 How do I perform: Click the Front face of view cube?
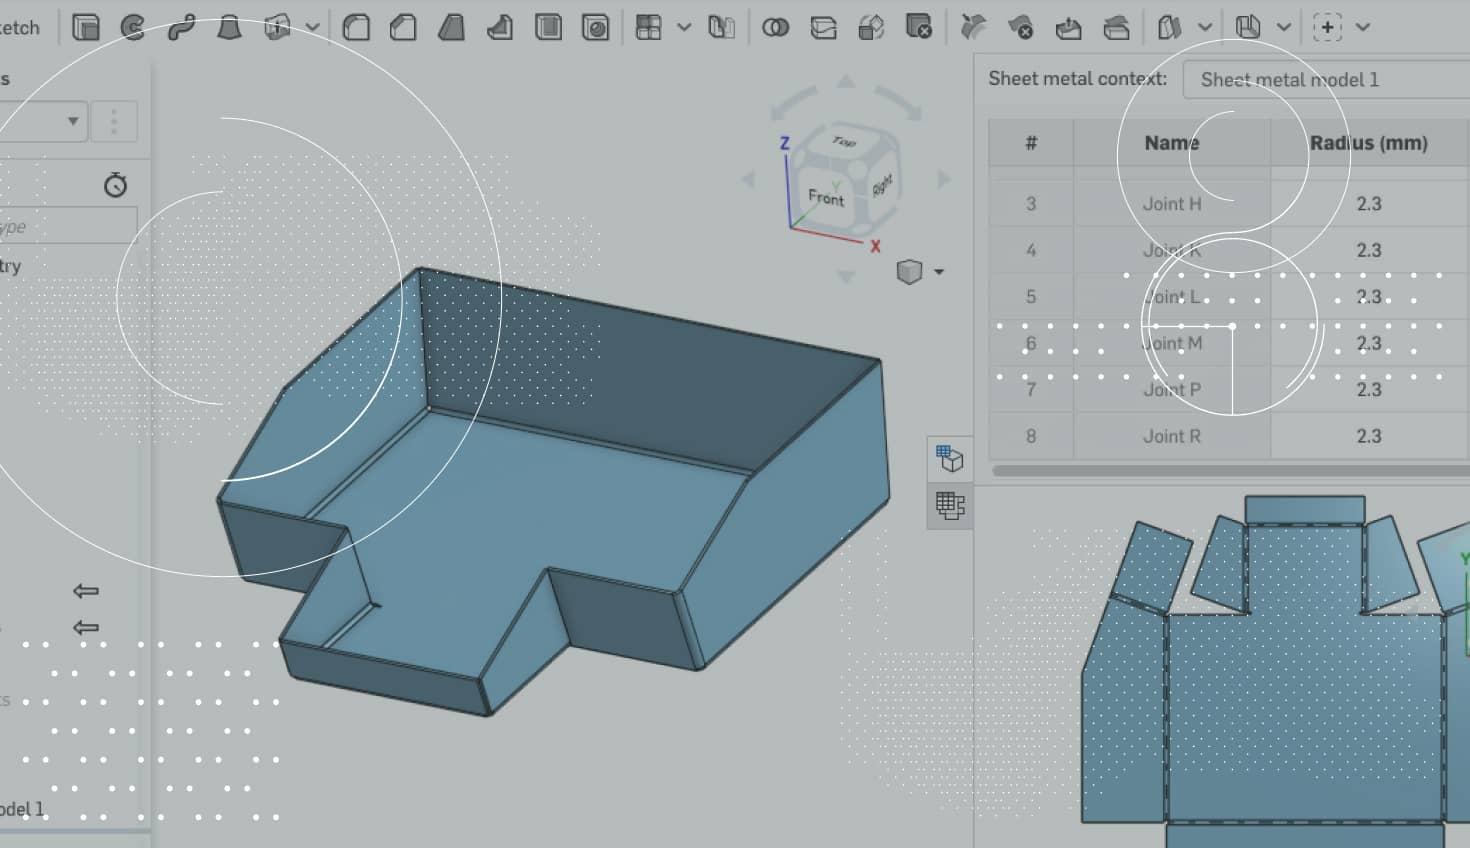click(x=826, y=198)
